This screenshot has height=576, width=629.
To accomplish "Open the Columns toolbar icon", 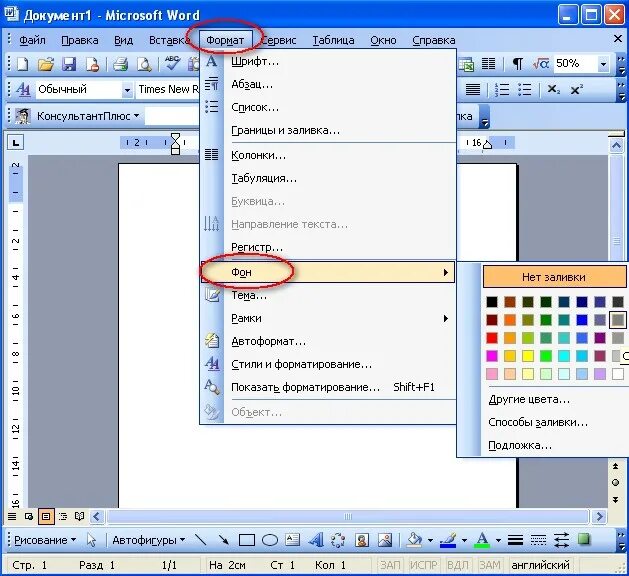I will (x=488, y=63).
